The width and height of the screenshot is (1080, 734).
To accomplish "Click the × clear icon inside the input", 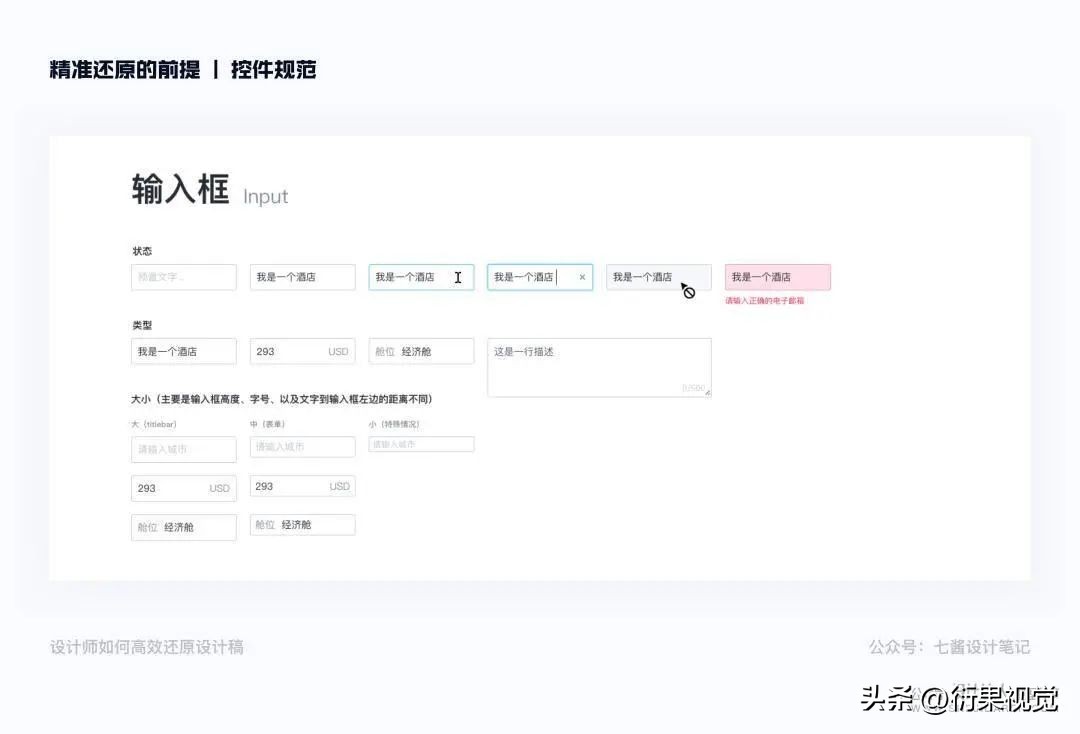I will pyautogui.click(x=582, y=277).
